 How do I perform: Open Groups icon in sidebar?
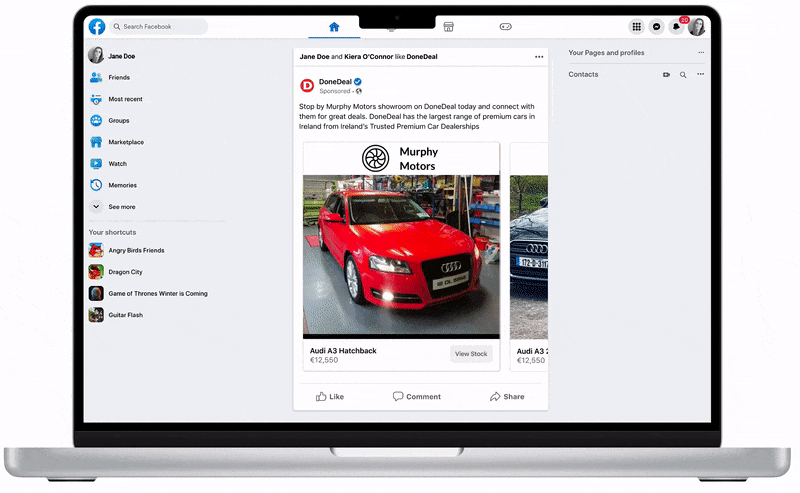coord(96,120)
